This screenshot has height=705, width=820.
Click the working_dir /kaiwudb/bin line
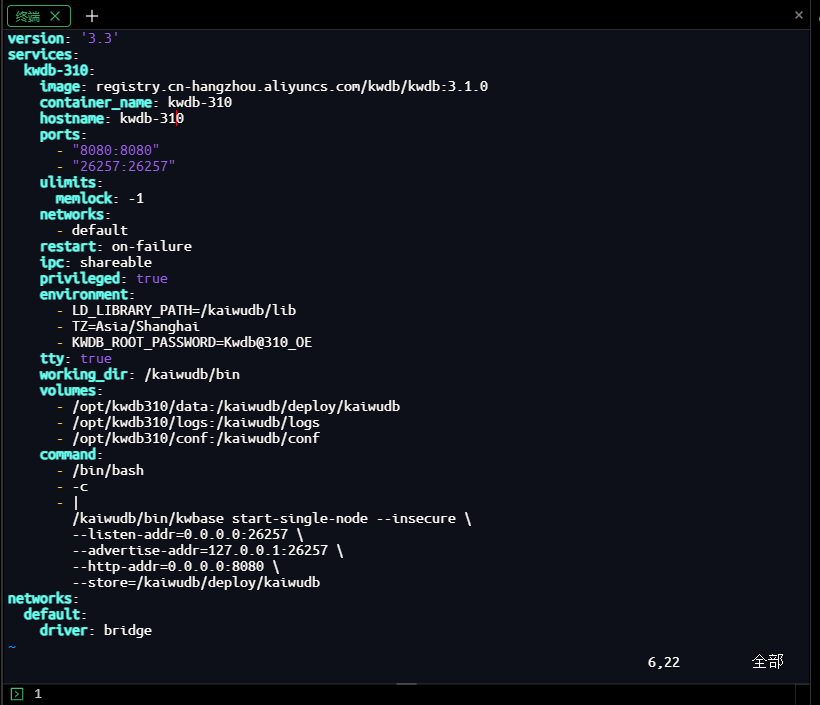click(140, 374)
